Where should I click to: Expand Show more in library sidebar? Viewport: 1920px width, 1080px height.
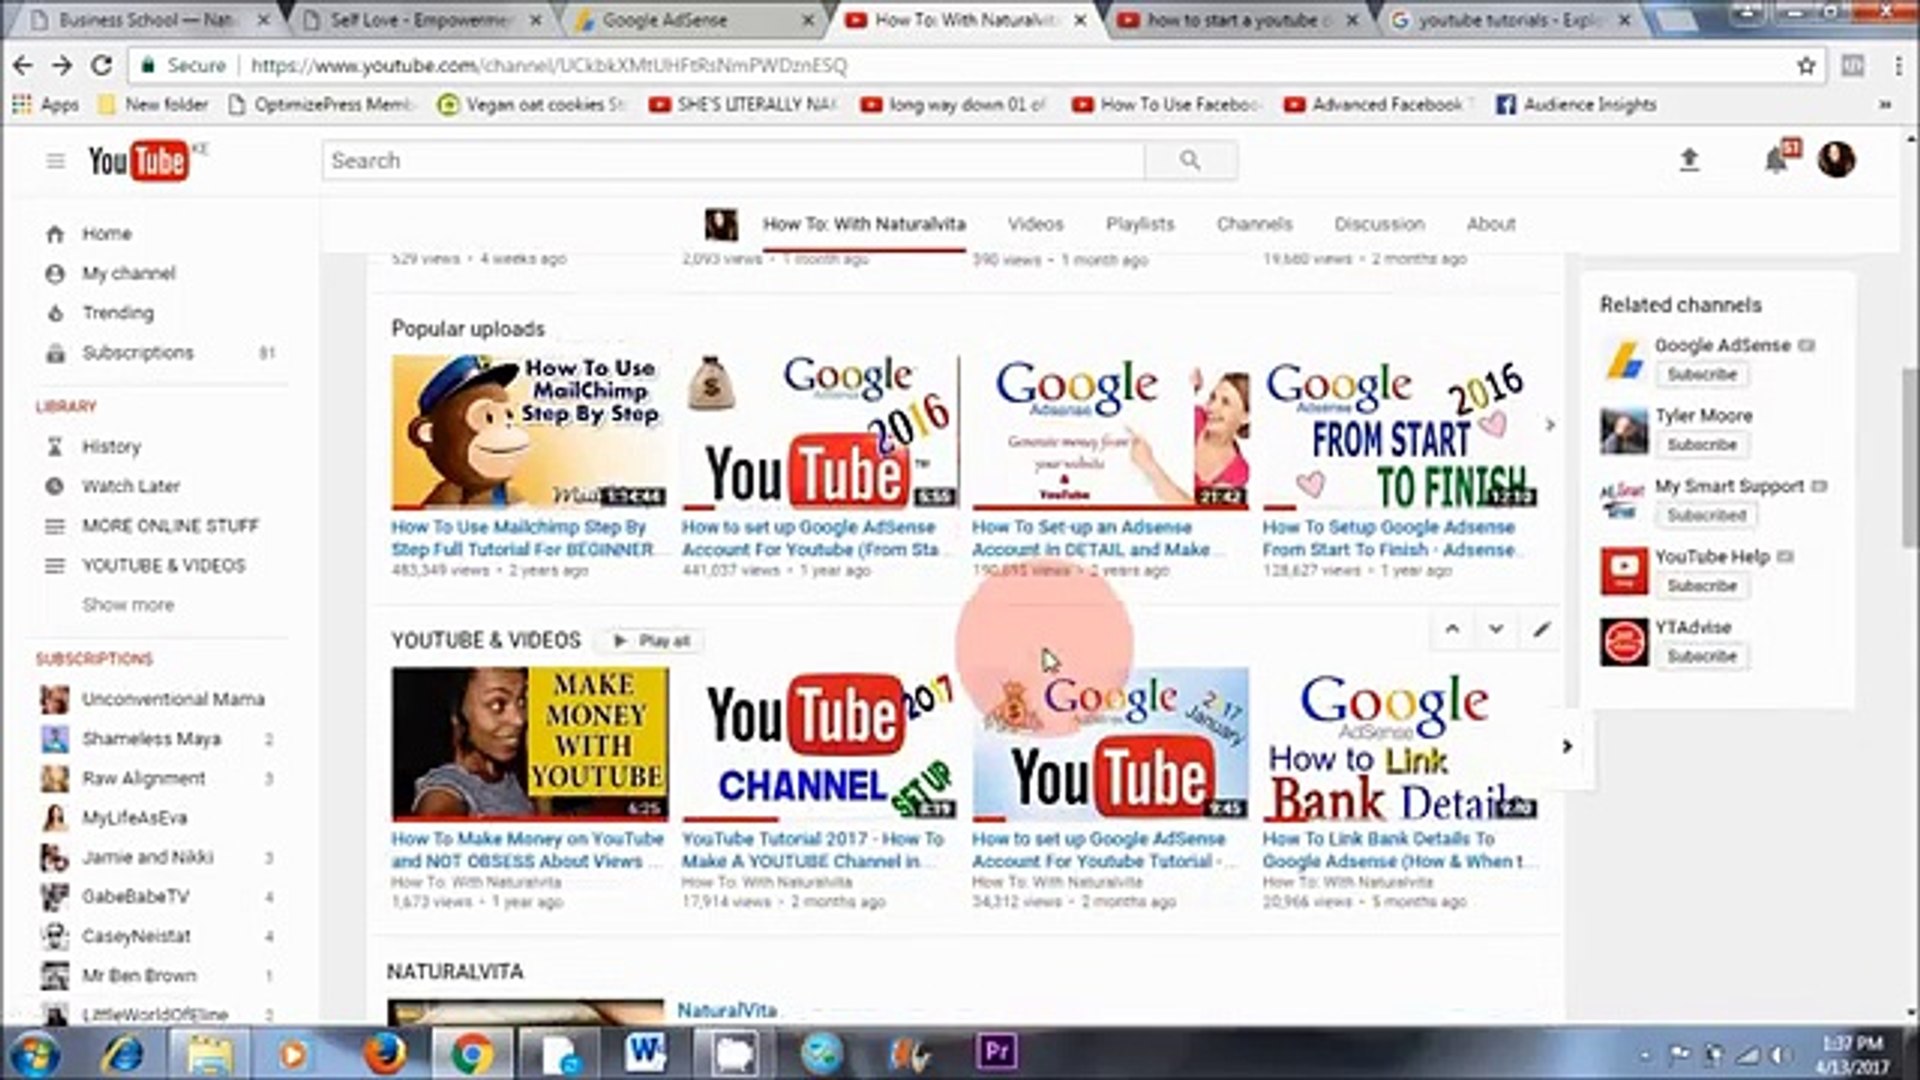128,605
